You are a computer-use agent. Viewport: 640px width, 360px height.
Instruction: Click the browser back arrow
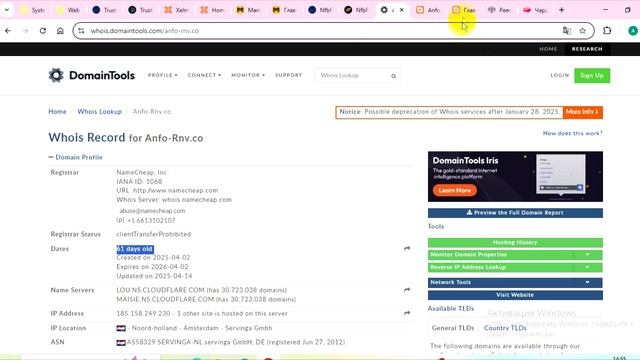coord(8,31)
